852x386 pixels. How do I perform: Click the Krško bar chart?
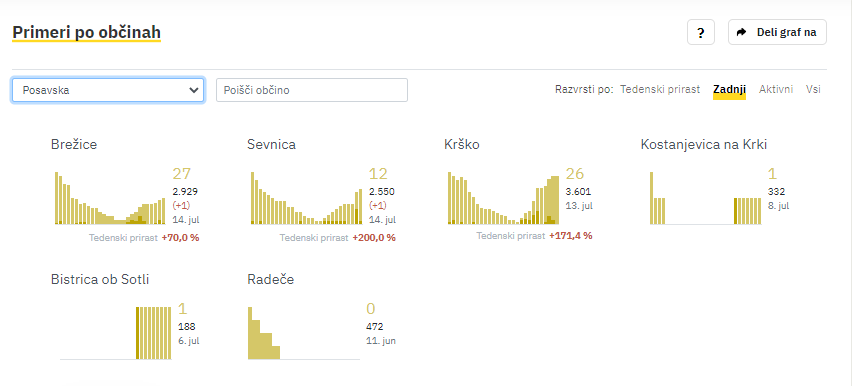(503, 198)
